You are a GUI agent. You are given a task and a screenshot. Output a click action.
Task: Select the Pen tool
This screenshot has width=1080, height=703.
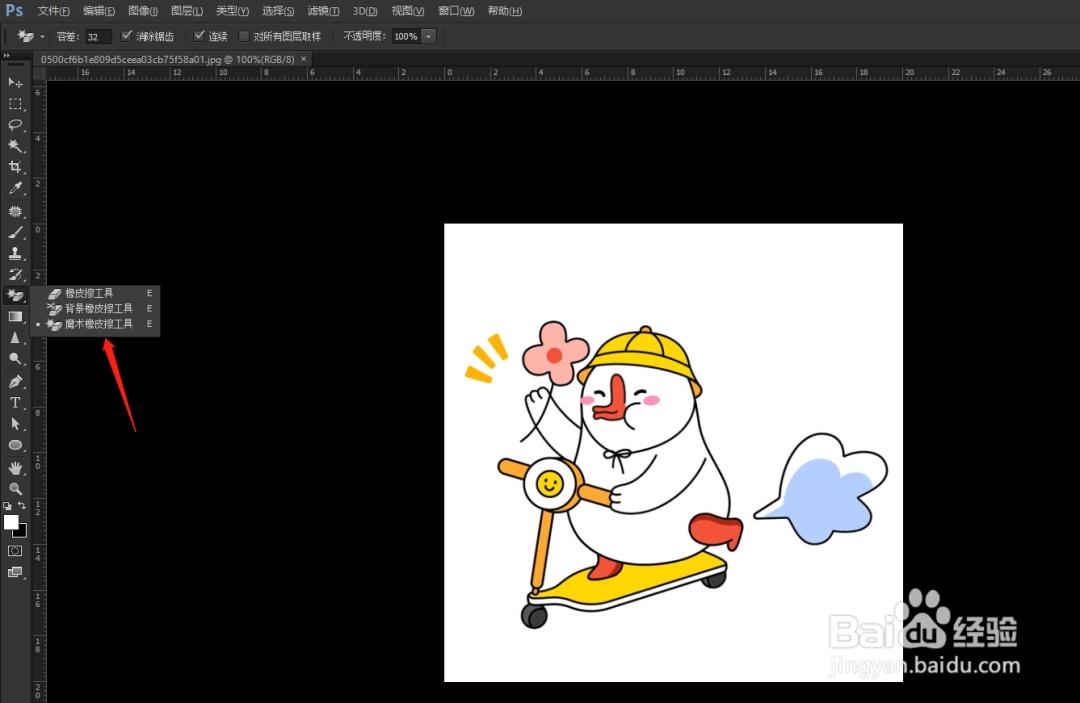pos(15,381)
